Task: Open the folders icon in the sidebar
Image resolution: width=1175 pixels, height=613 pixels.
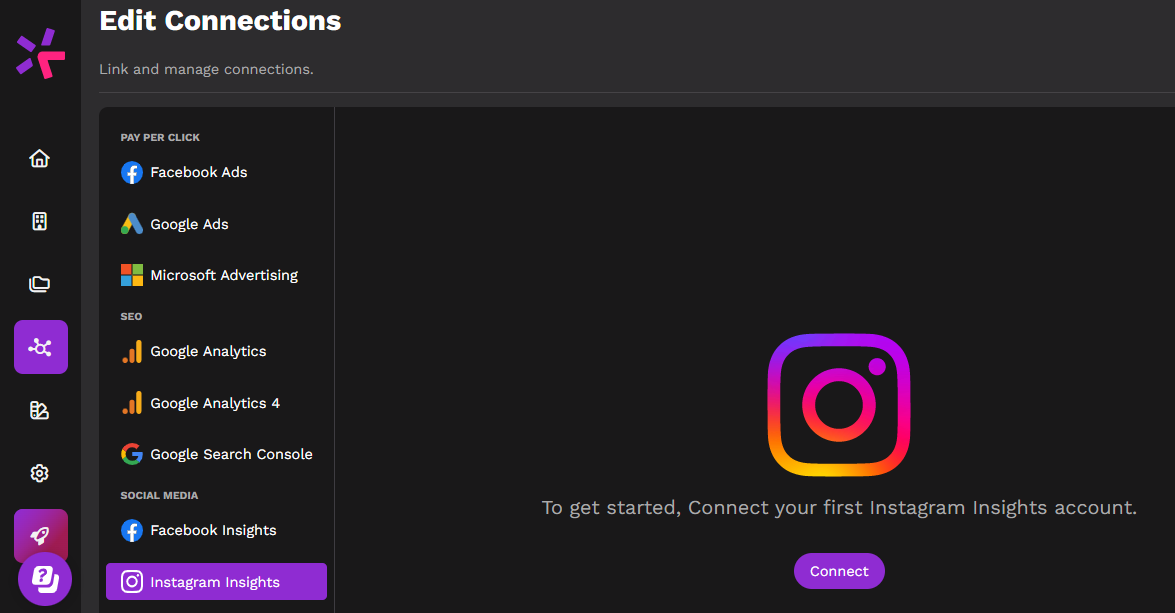Action: point(40,284)
